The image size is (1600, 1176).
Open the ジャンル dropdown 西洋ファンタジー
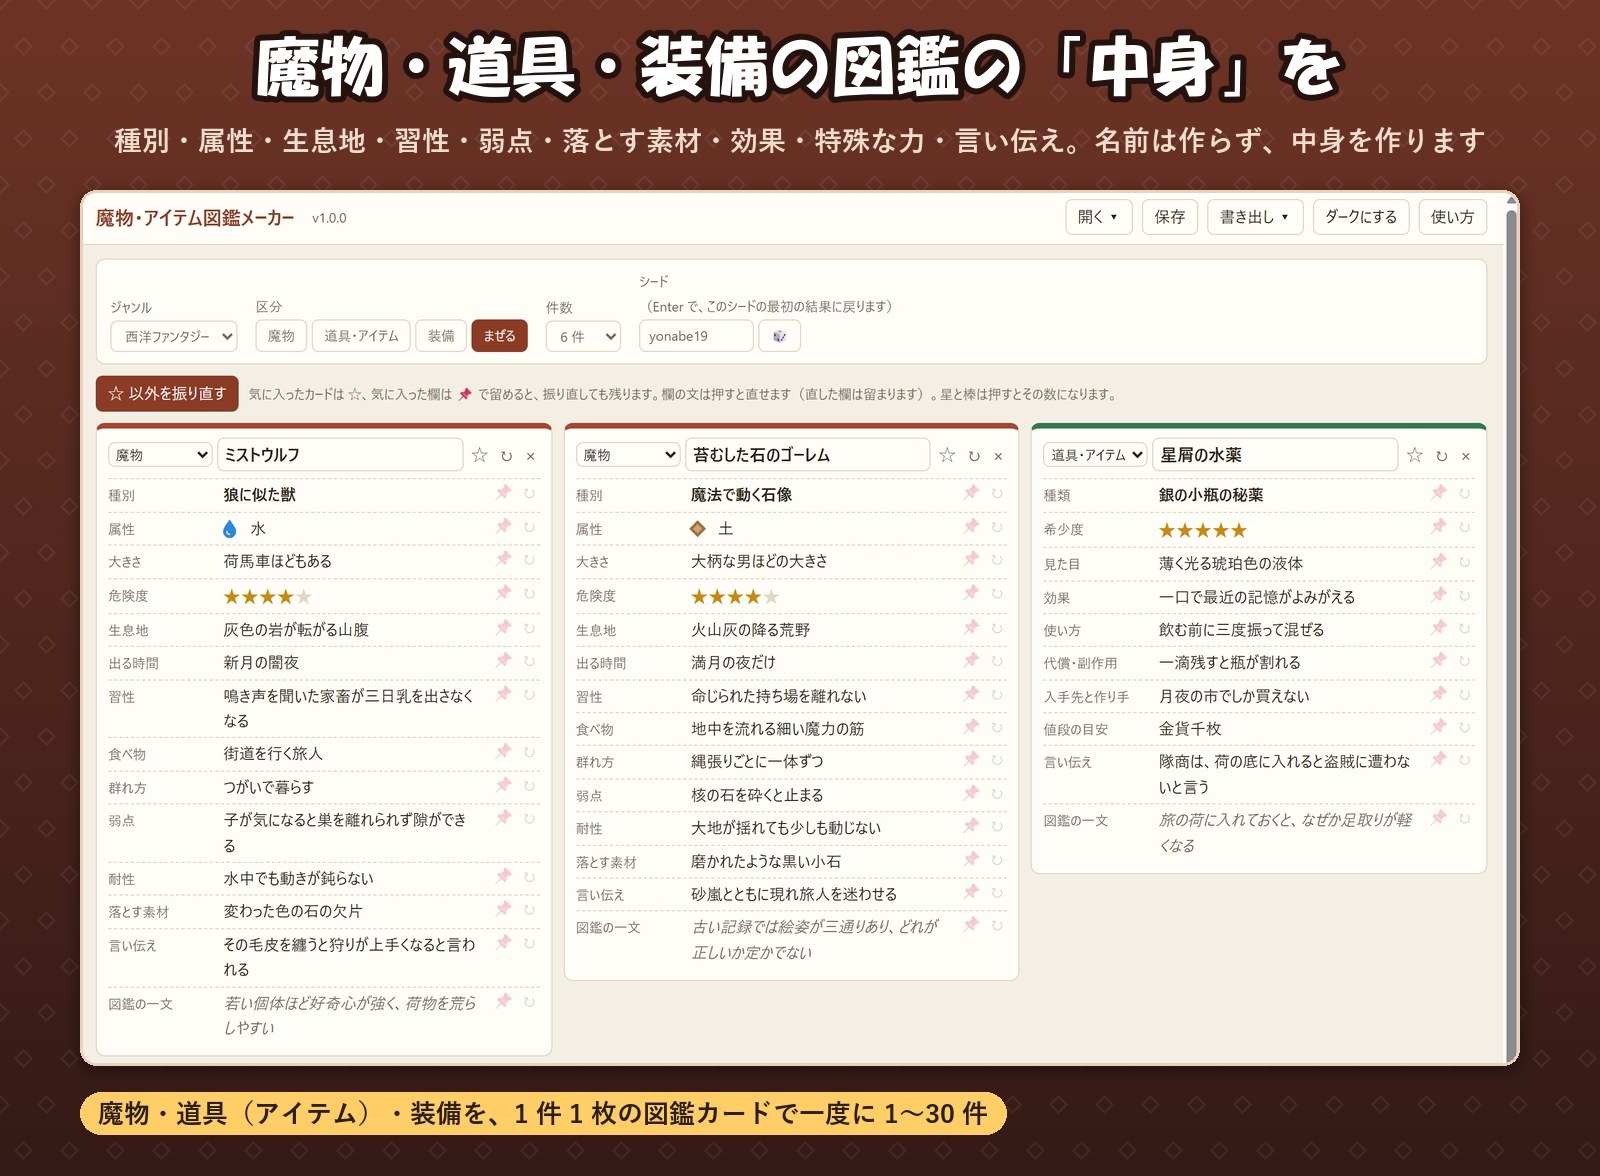tap(173, 336)
